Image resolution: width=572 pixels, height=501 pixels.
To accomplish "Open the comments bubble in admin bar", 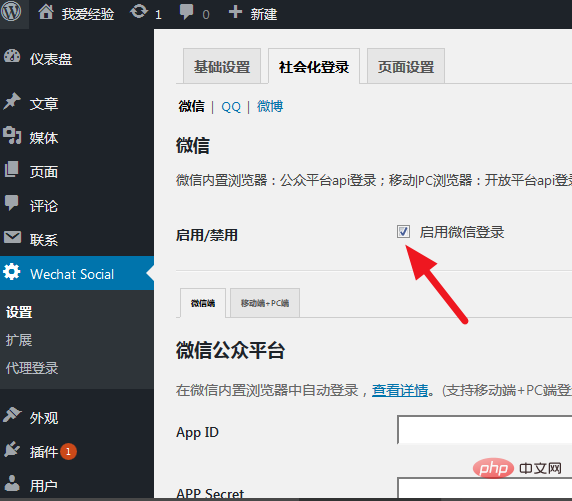I will point(186,12).
